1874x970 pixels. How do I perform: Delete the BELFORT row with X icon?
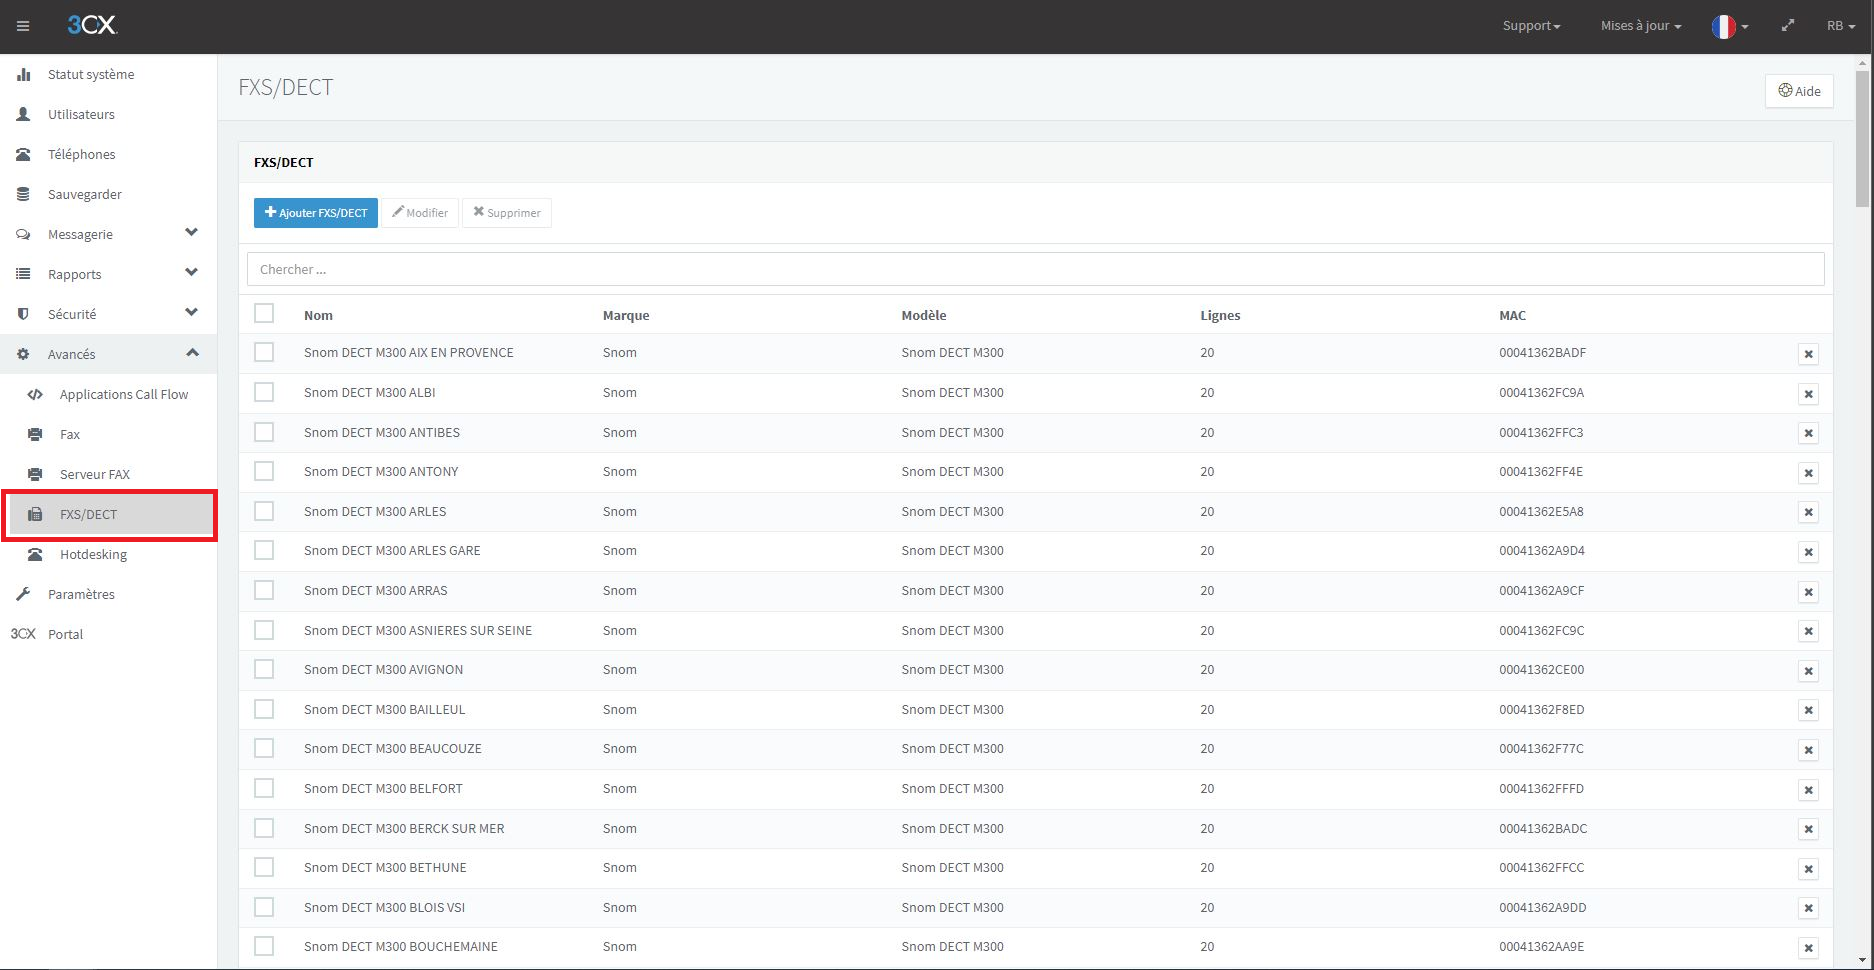click(1808, 790)
